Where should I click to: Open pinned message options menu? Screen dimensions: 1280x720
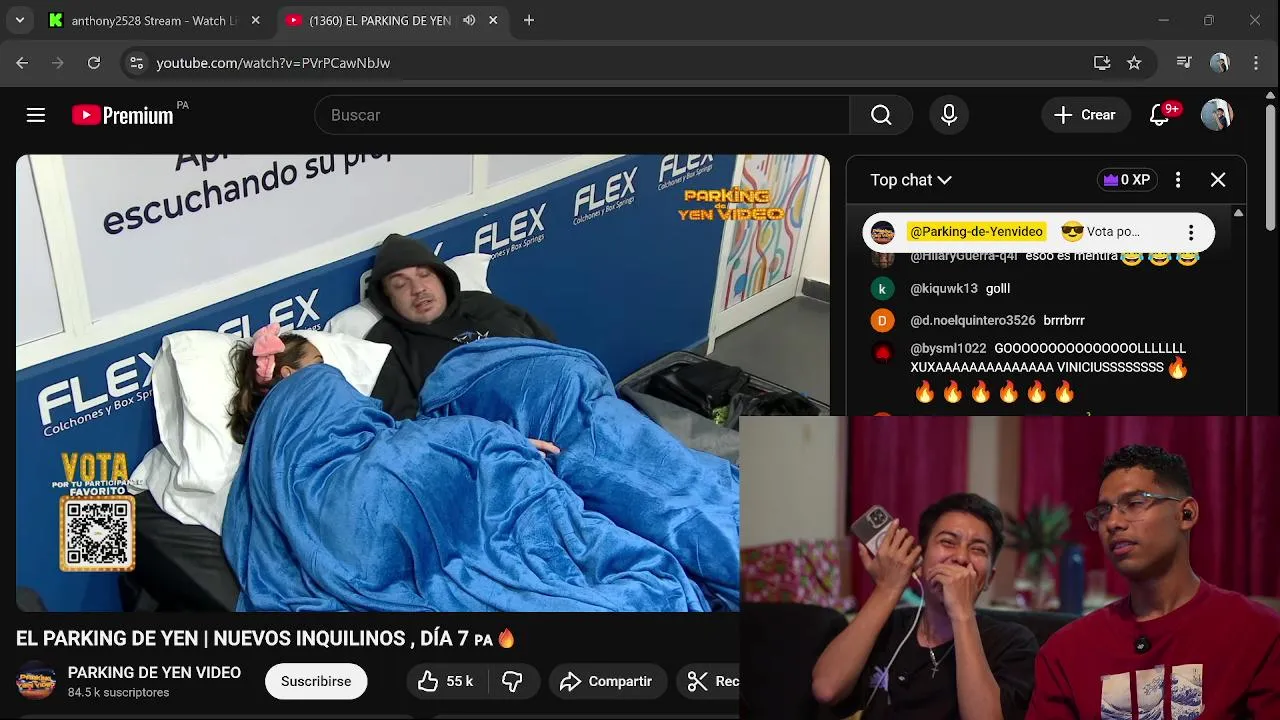pos(1190,232)
